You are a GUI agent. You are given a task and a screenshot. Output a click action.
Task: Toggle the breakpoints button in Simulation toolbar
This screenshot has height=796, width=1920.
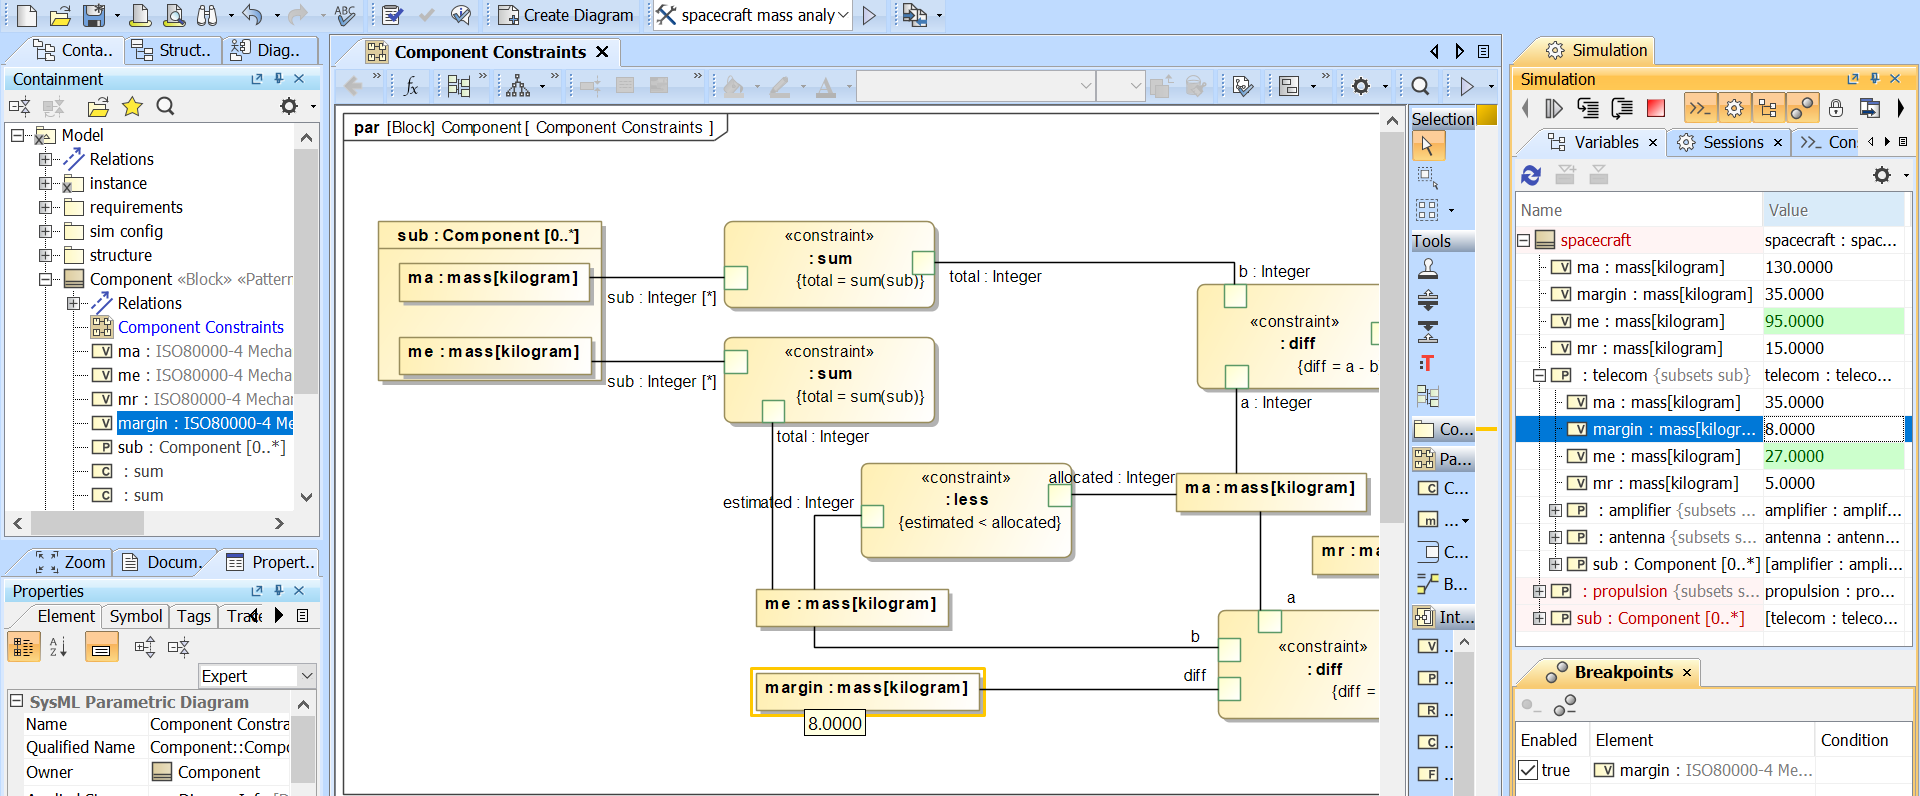[1802, 108]
